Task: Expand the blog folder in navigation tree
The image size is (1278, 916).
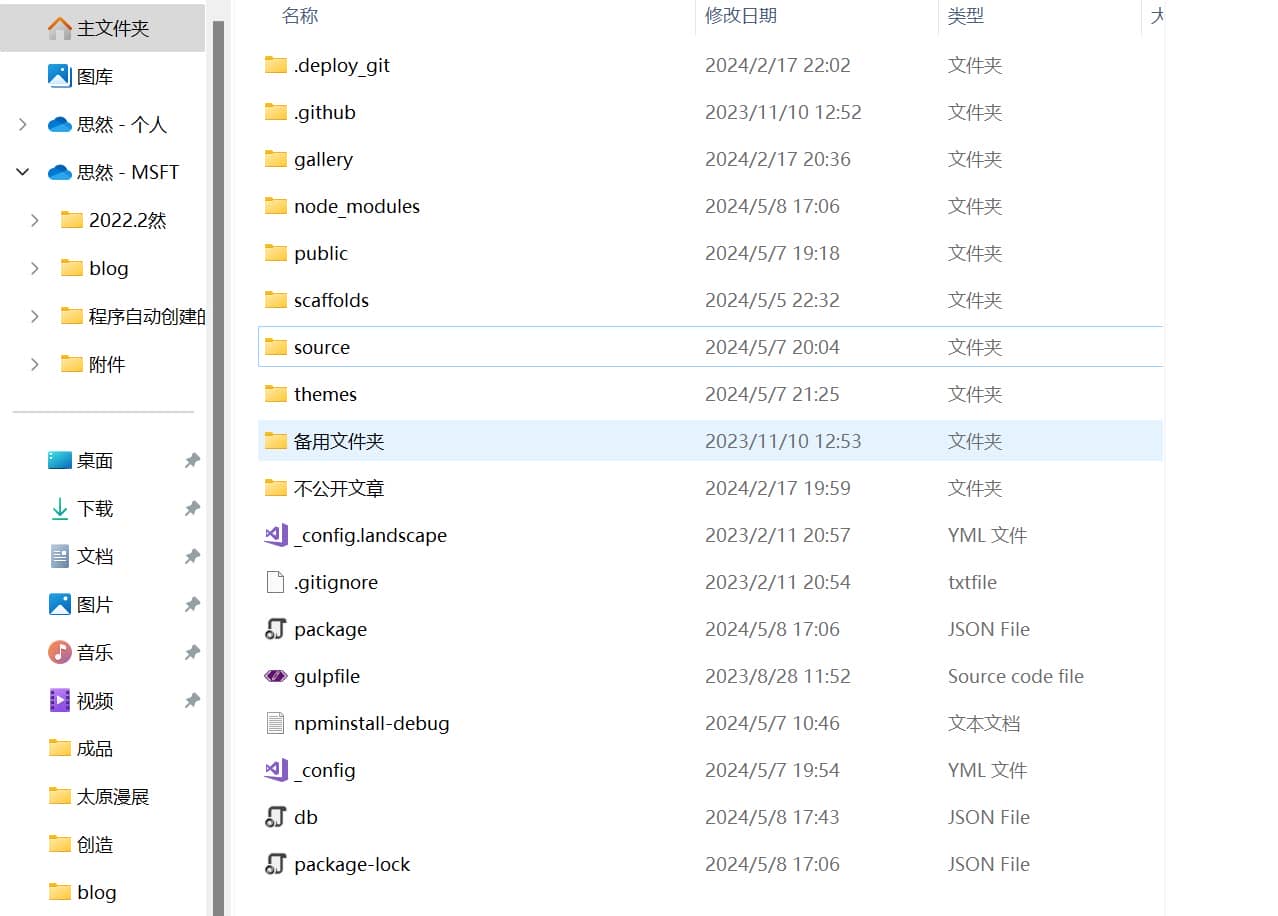Action: [x=35, y=268]
